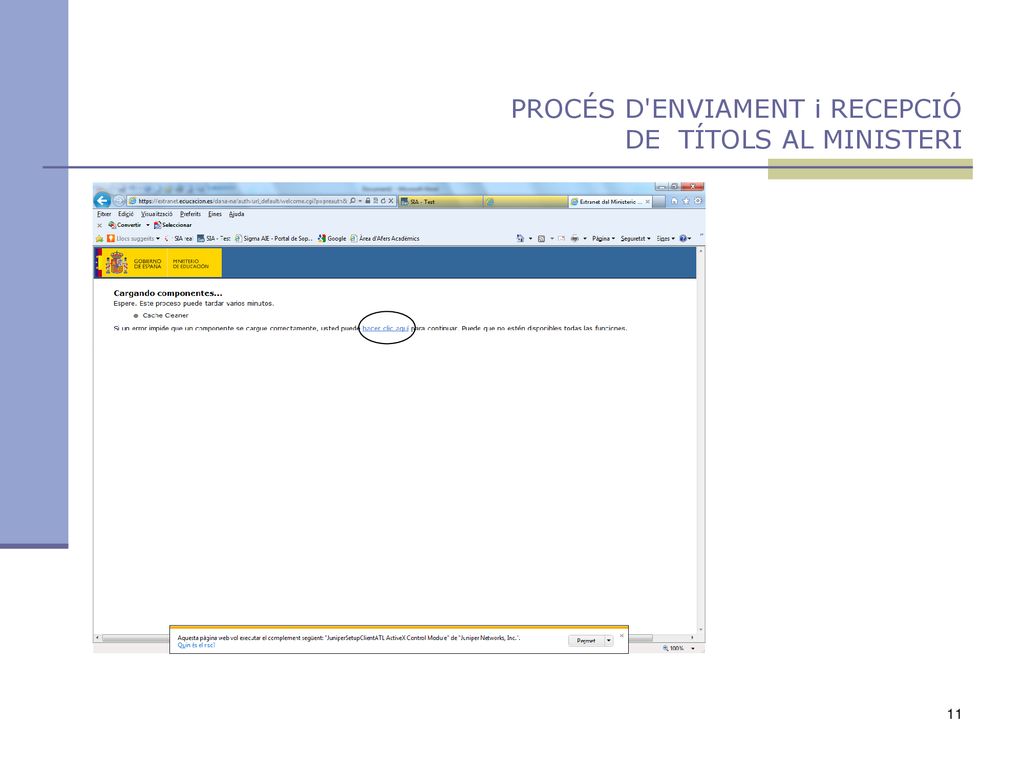Open the Visualització menu
Screen dimensions: 1024x768
click(x=157, y=214)
